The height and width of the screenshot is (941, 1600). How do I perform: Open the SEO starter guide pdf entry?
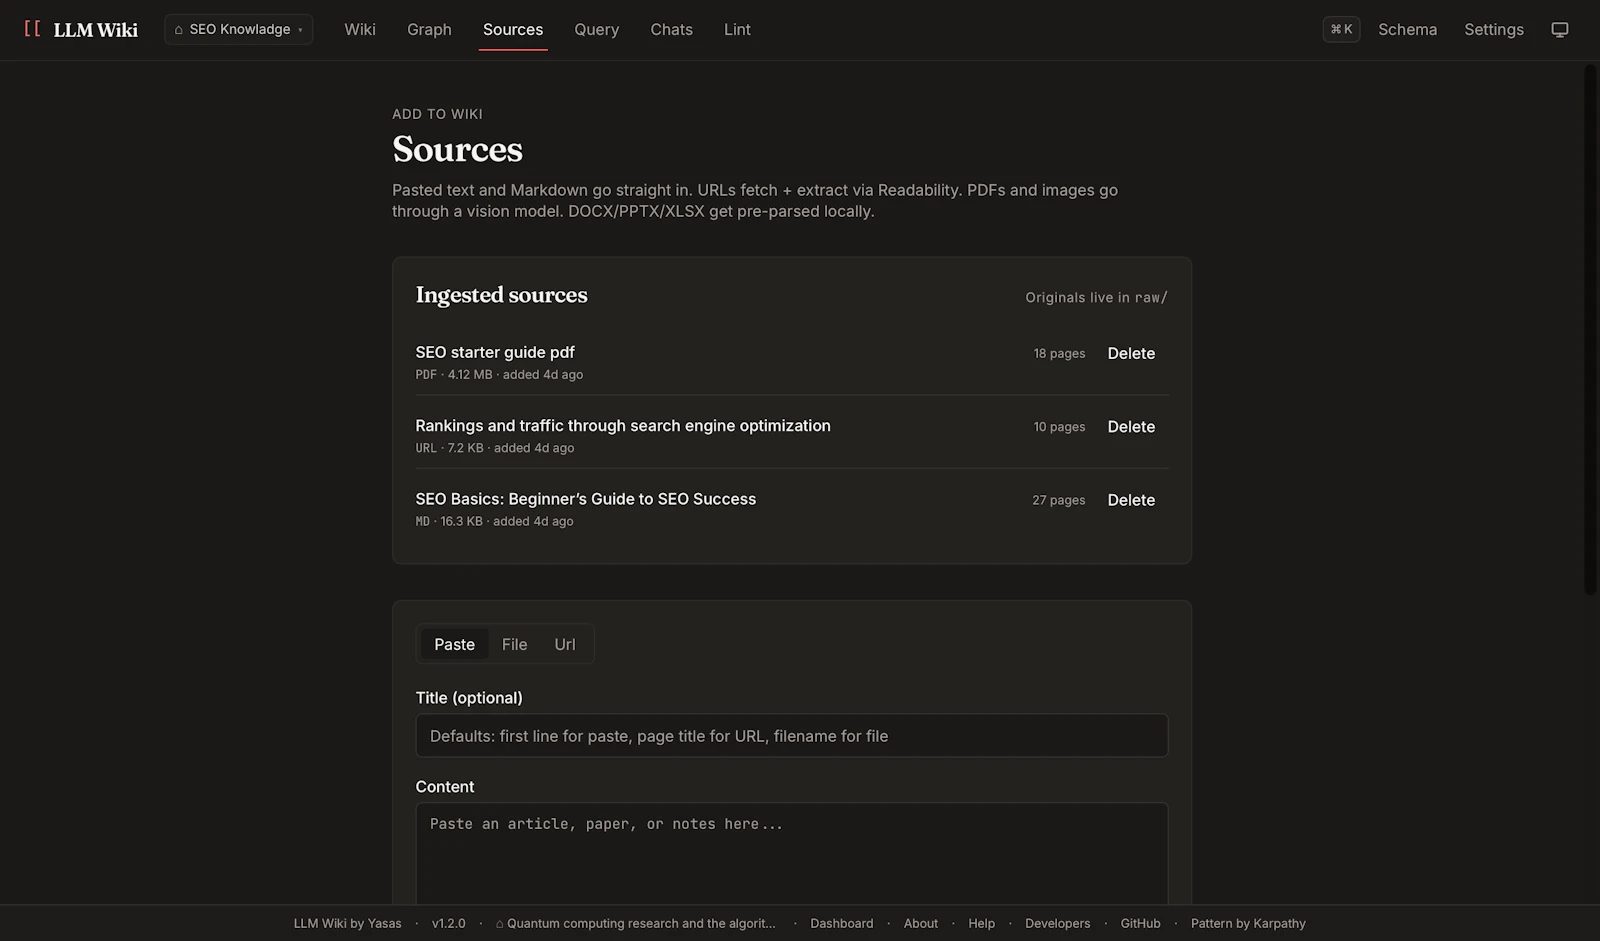tap(495, 352)
